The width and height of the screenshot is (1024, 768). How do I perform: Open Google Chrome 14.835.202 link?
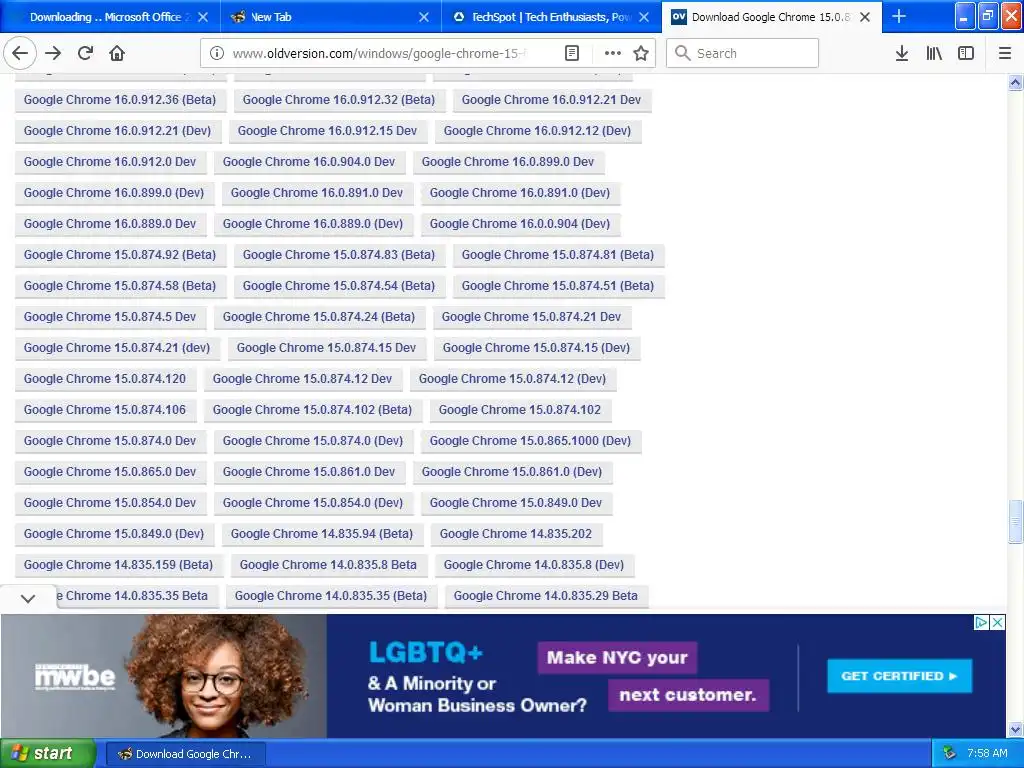coord(516,534)
